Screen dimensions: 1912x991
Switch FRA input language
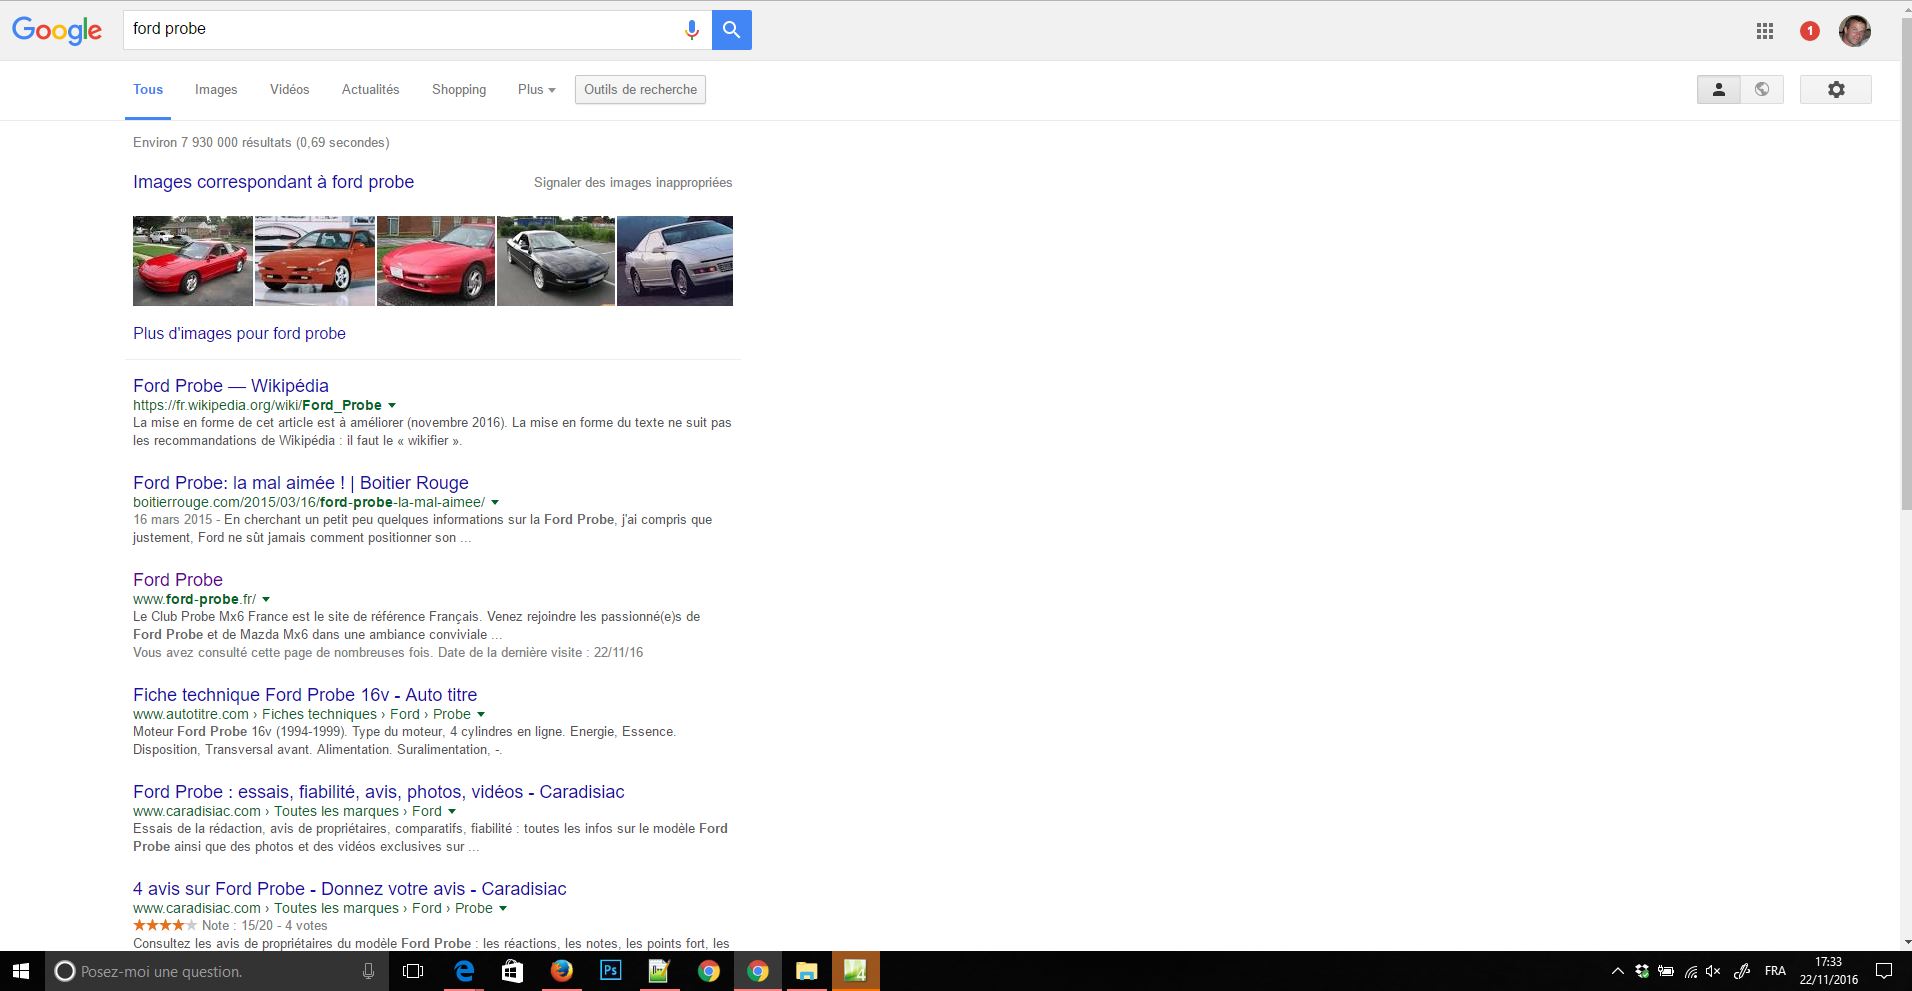(1775, 971)
